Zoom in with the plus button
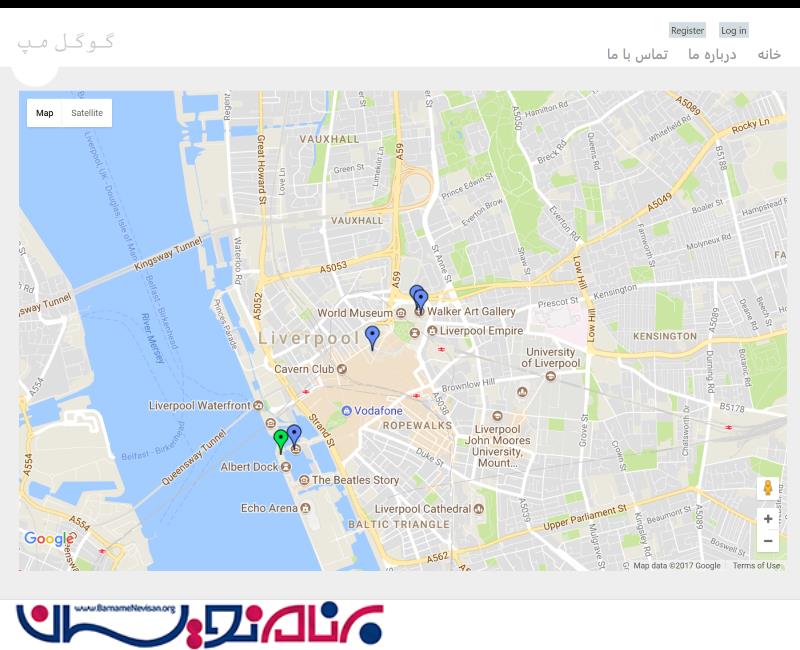 tap(768, 519)
